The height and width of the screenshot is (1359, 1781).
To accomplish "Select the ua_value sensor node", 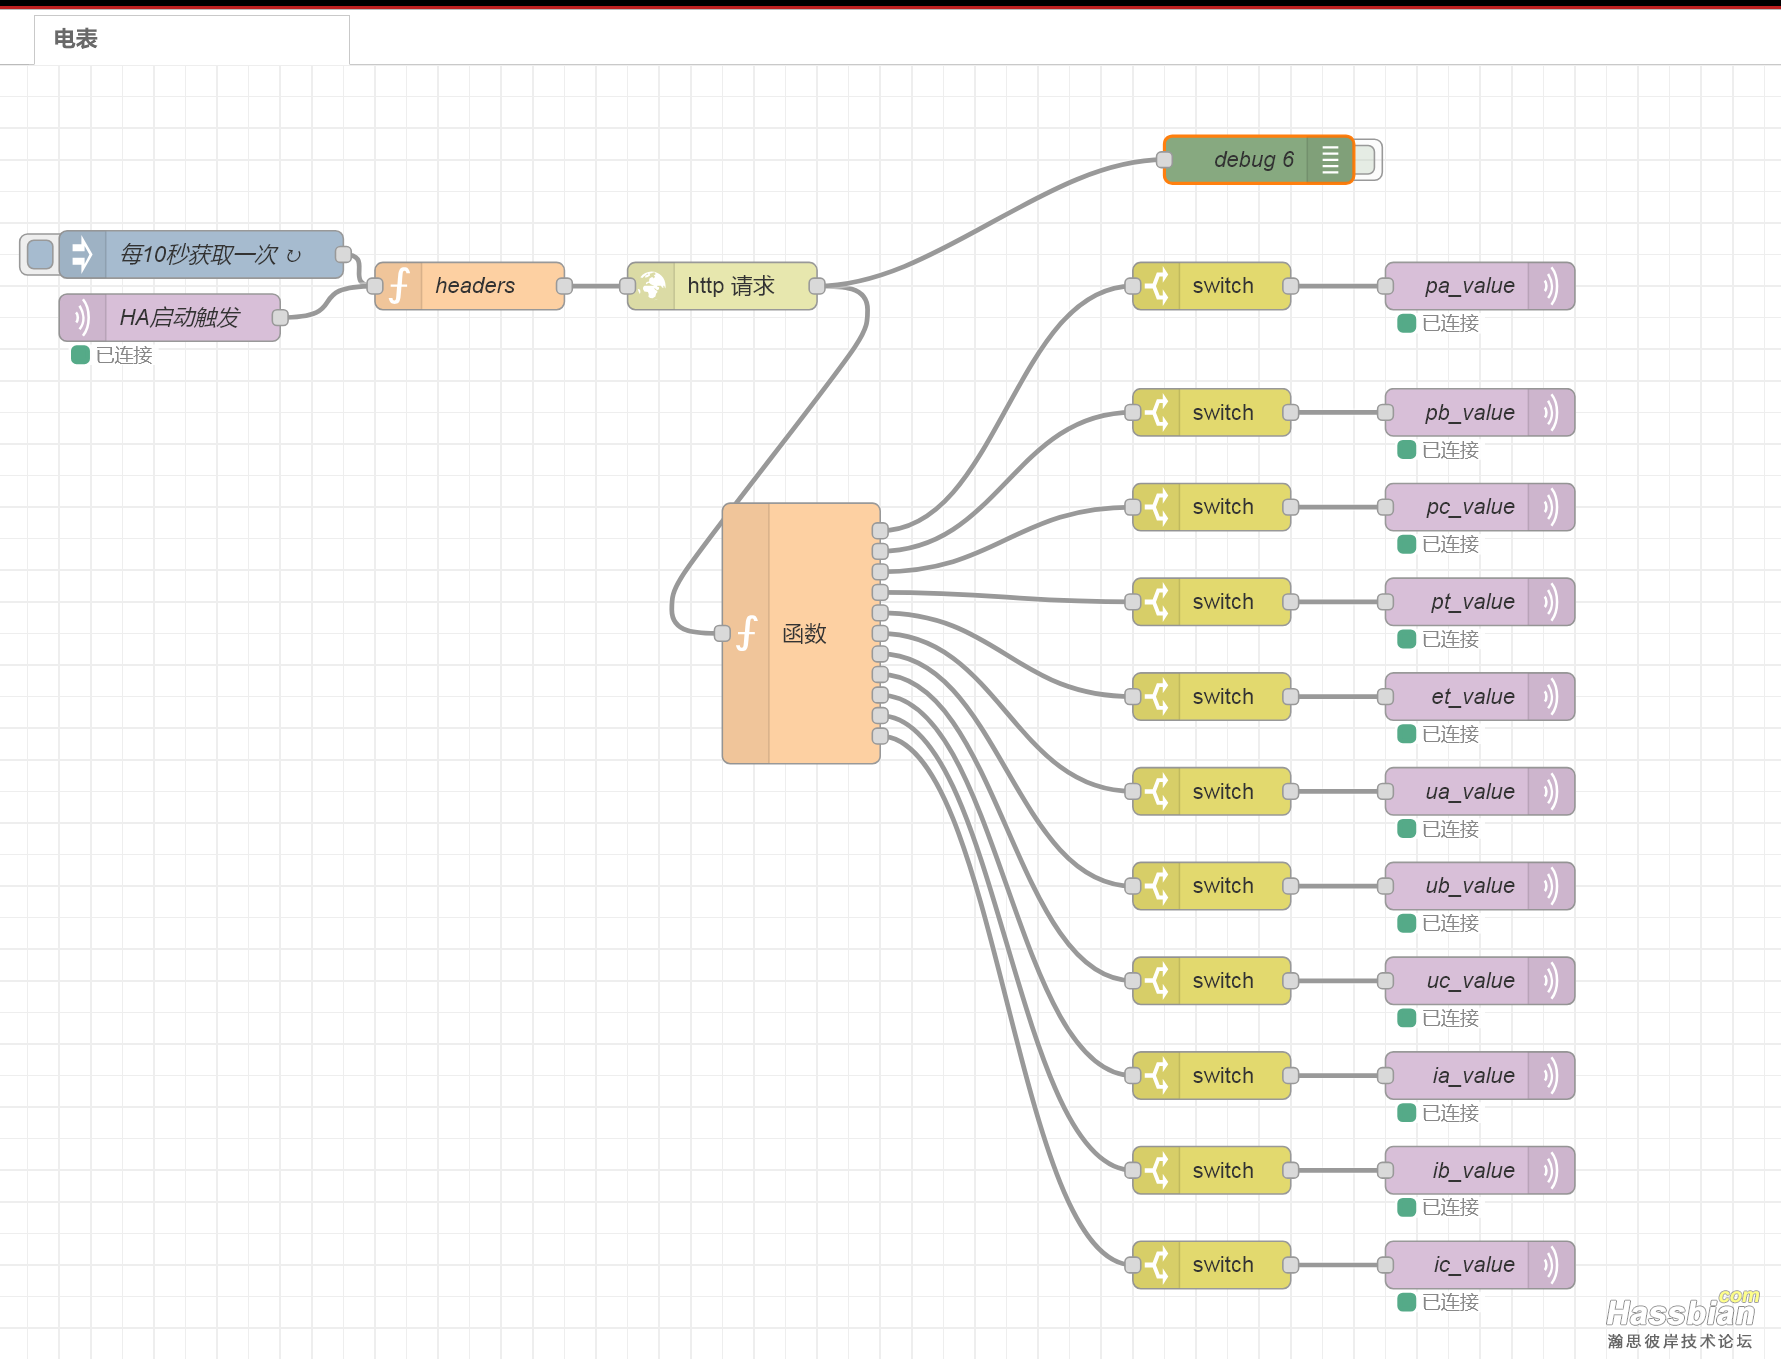I will tap(1480, 791).
